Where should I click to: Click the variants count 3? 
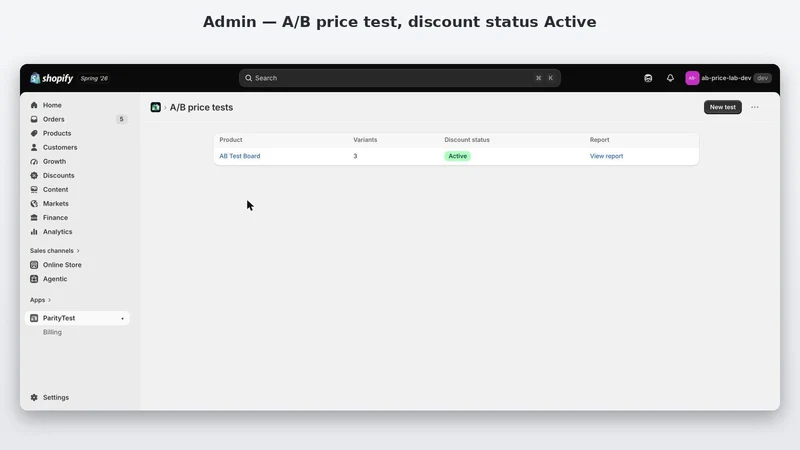pos(355,156)
